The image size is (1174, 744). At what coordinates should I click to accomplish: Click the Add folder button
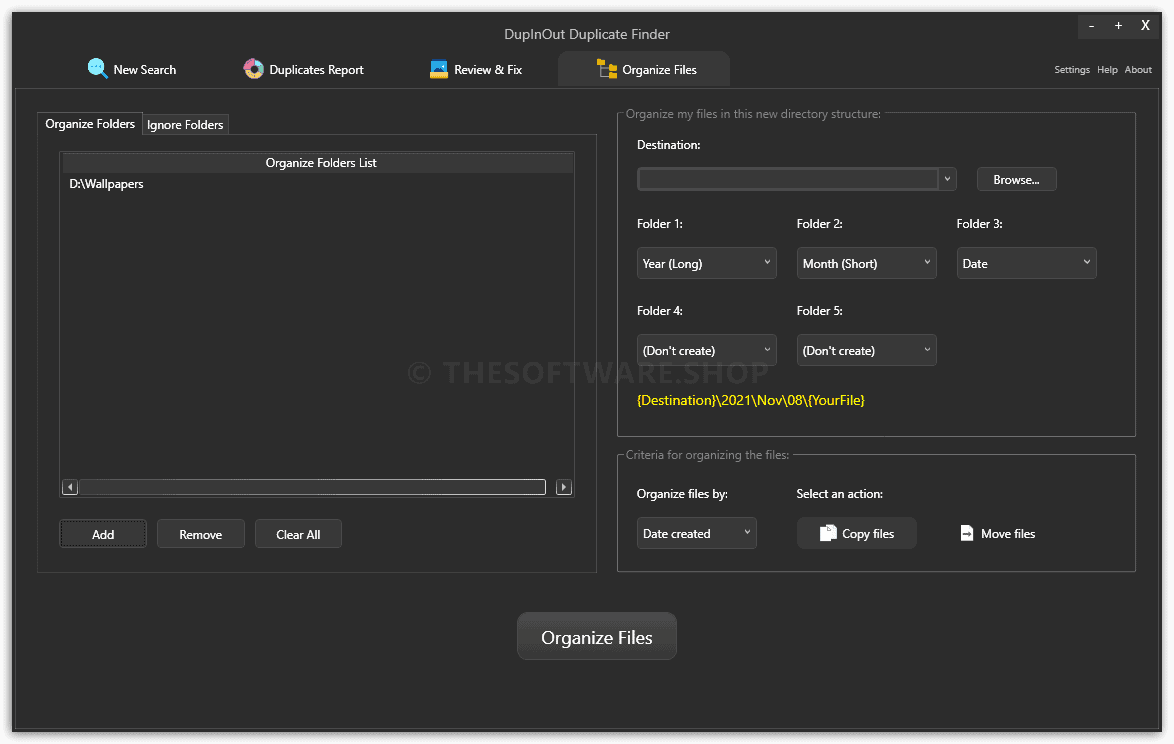coord(103,534)
